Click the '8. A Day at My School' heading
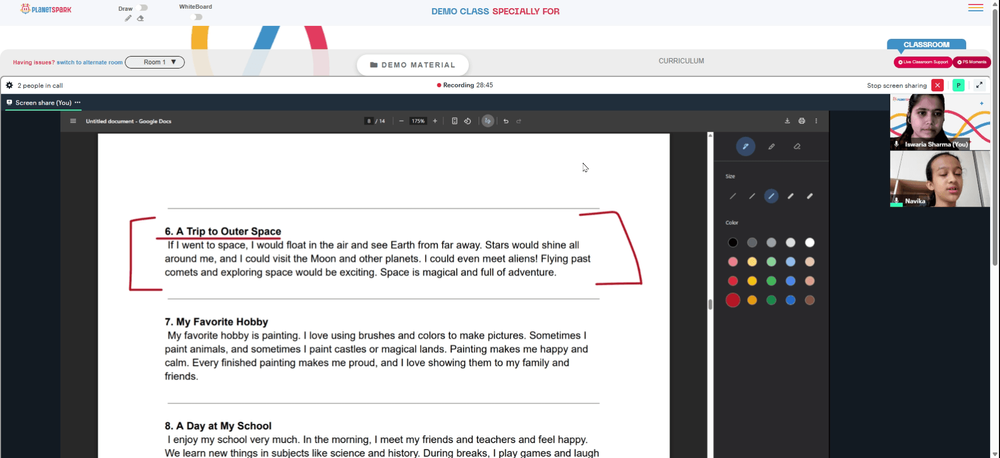 218,425
